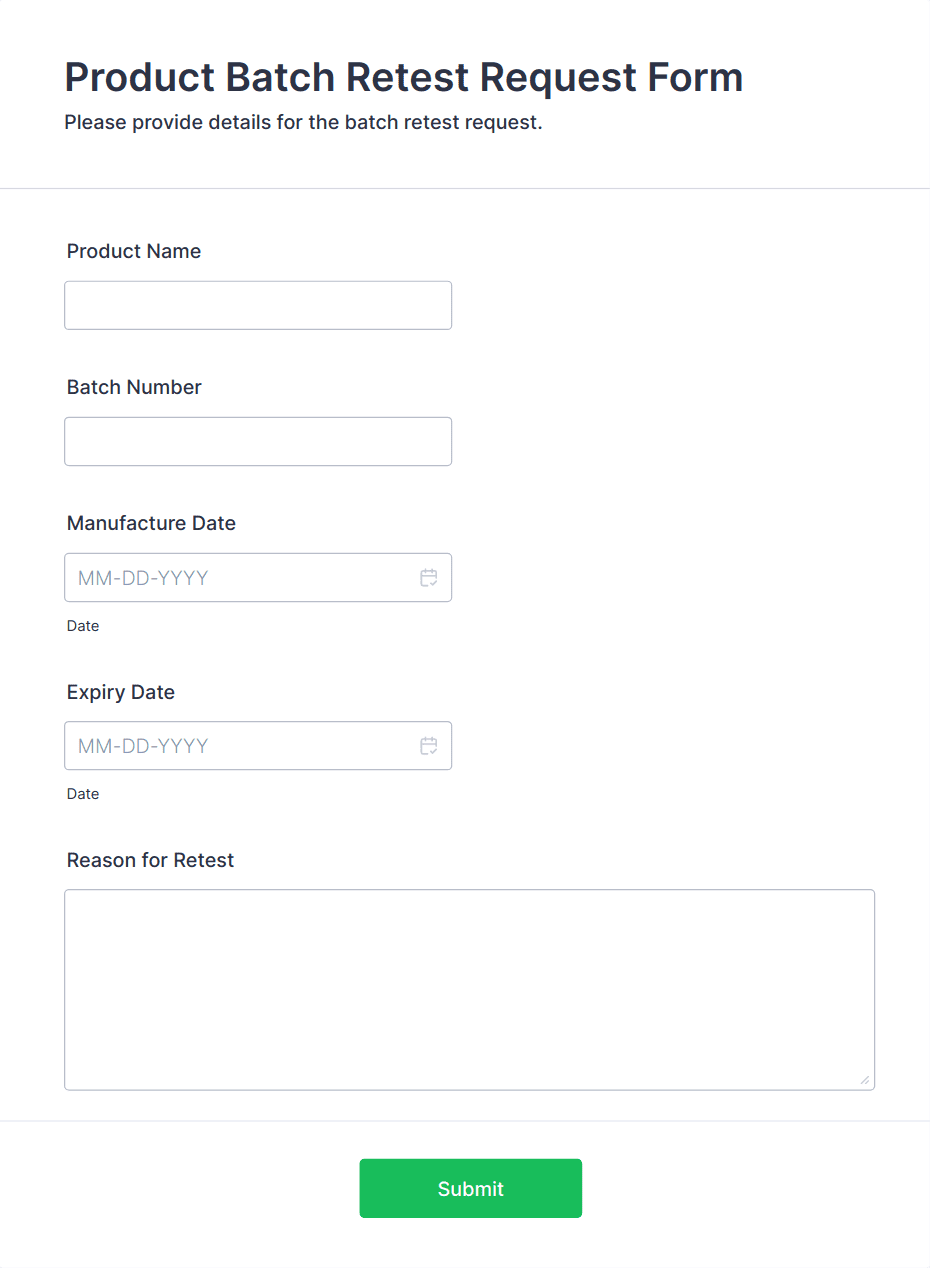Click into the Batch Number input box
930x1268 pixels.
coord(258,441)
